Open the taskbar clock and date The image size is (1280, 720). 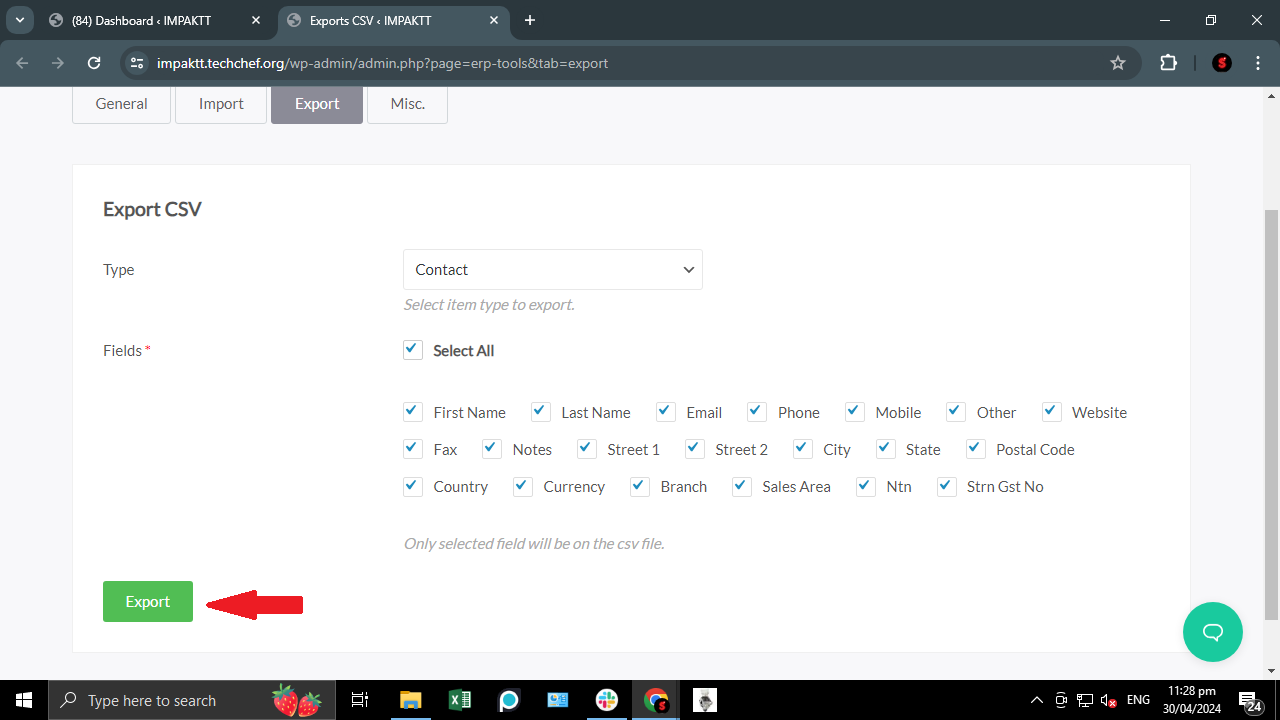[x=1192, y=700]
